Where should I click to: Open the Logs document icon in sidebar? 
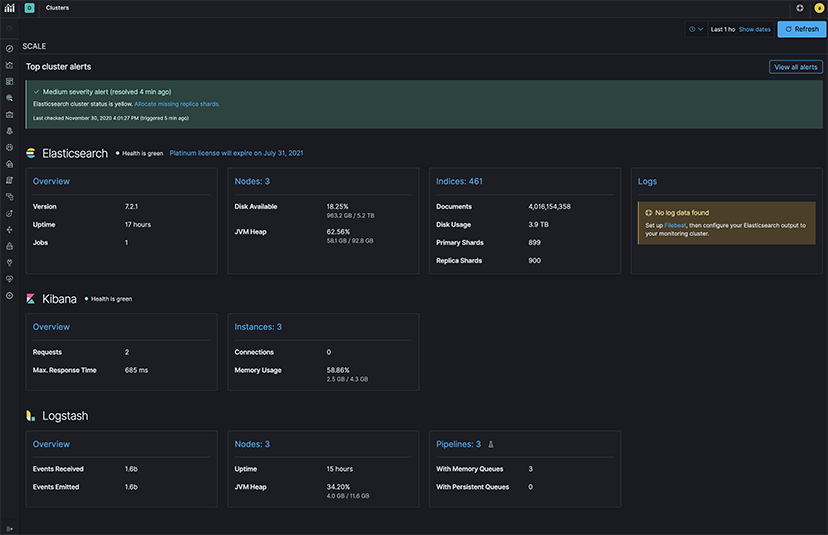pyautogui.click(x=10, y=180)
